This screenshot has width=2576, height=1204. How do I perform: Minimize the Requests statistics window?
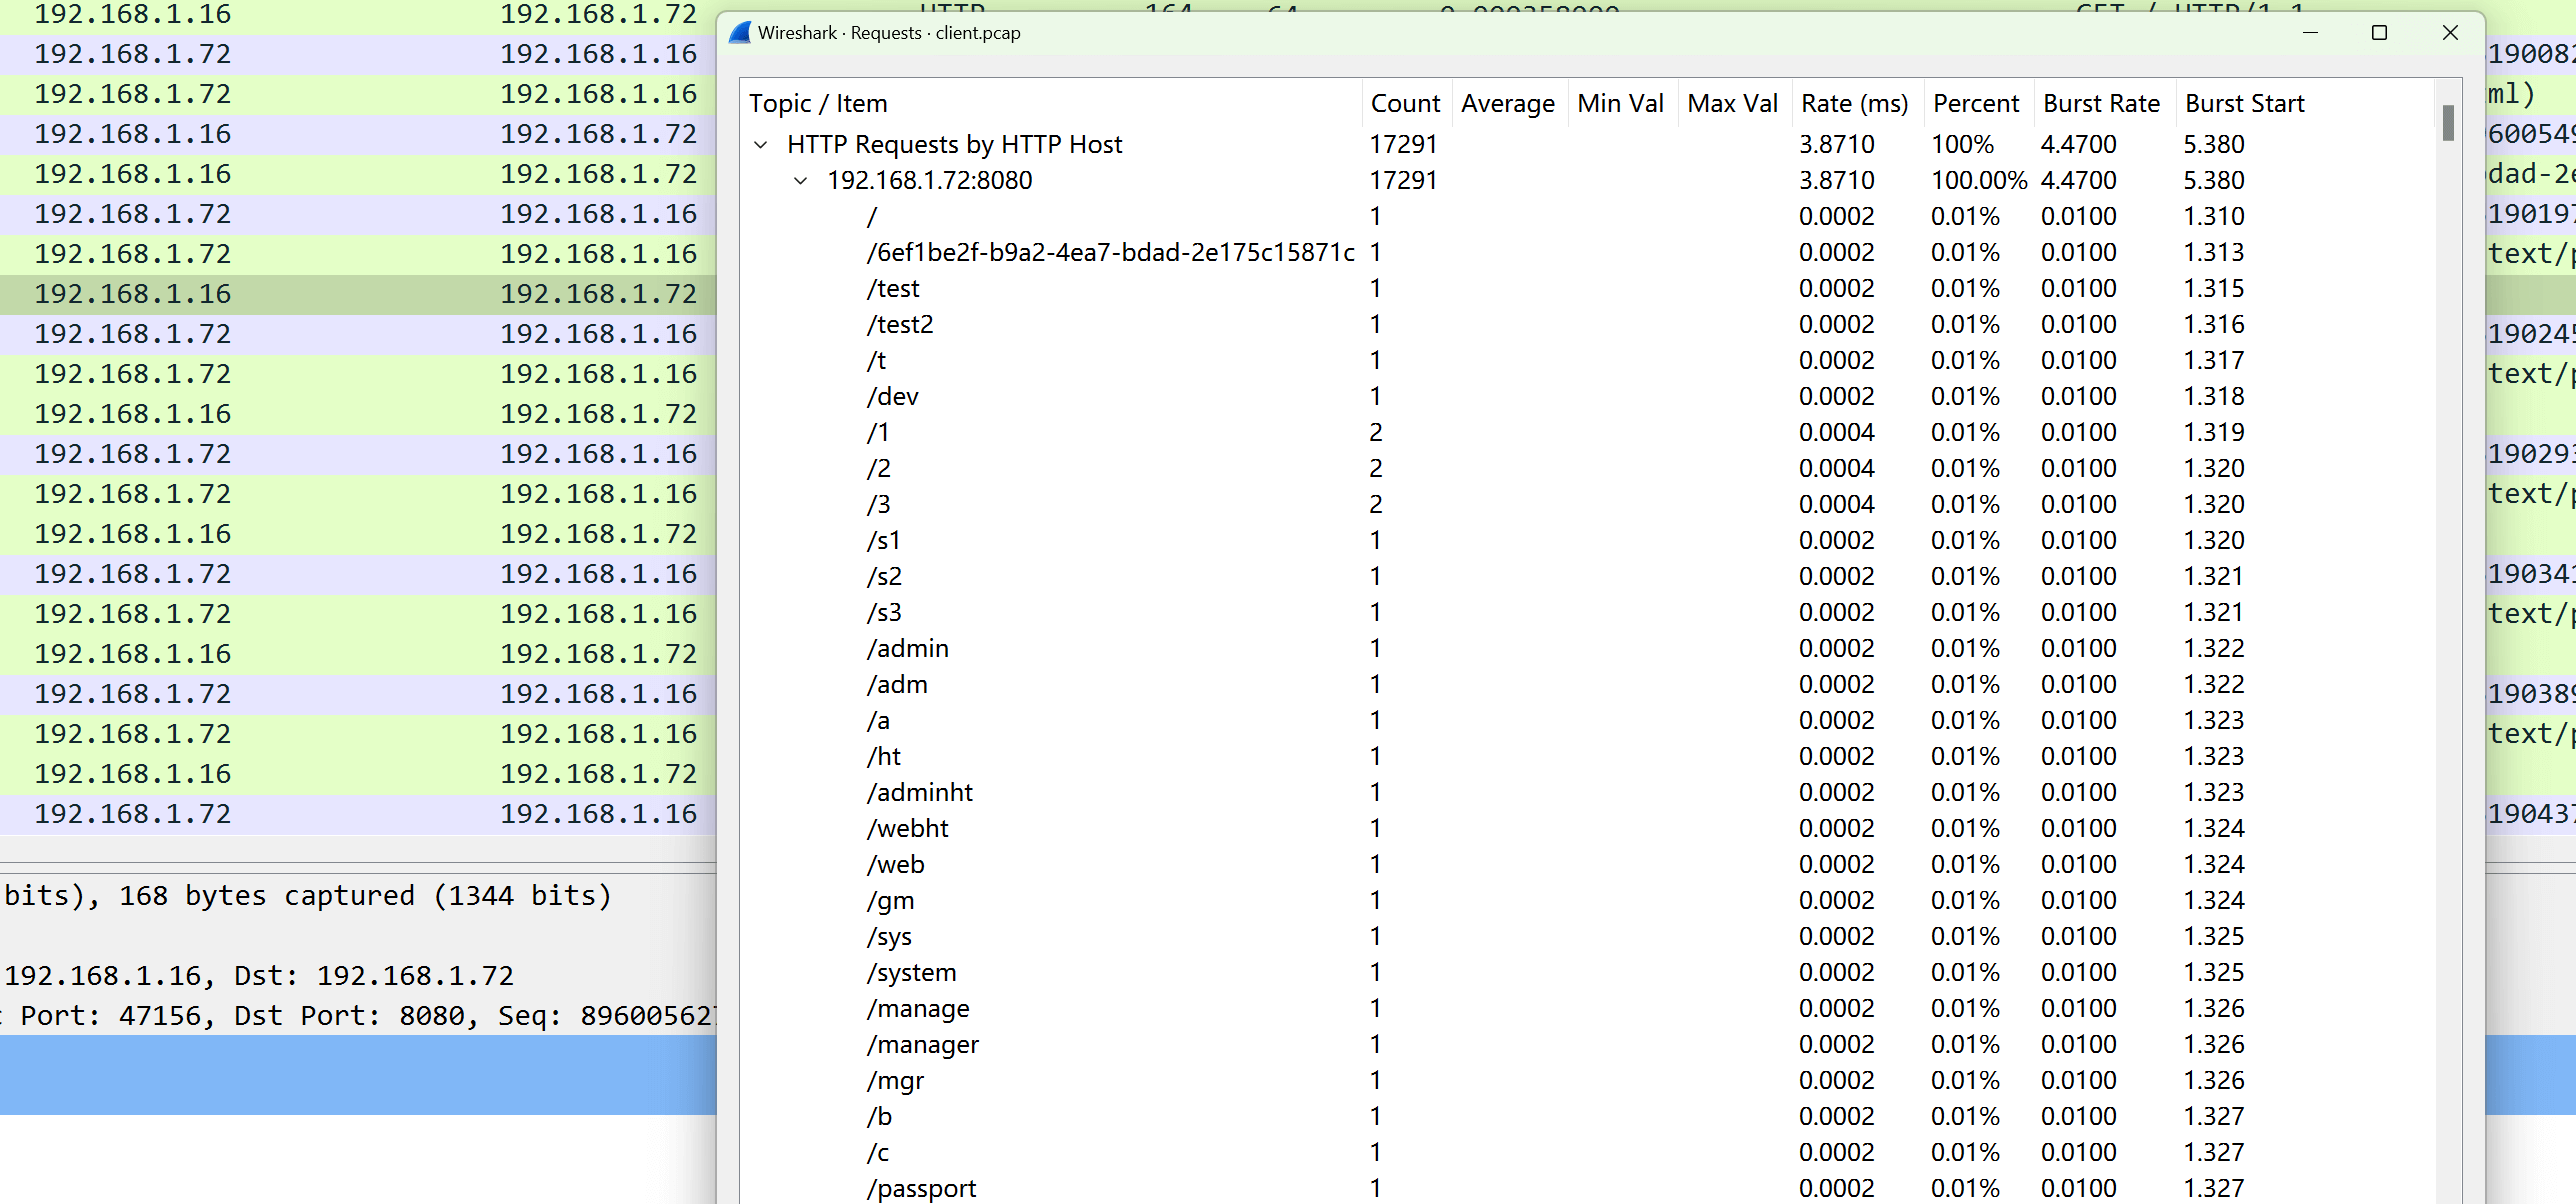point(2310,33)
